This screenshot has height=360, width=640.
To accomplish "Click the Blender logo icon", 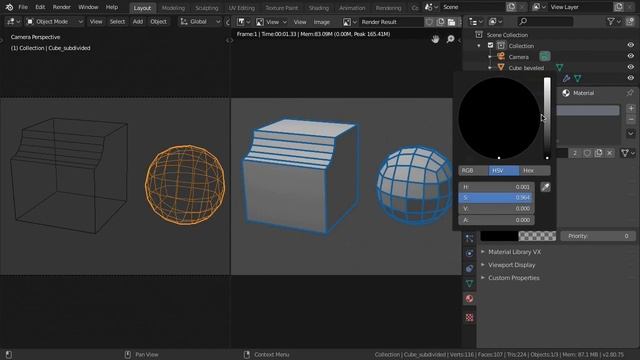I will click(x=9, y=7).
